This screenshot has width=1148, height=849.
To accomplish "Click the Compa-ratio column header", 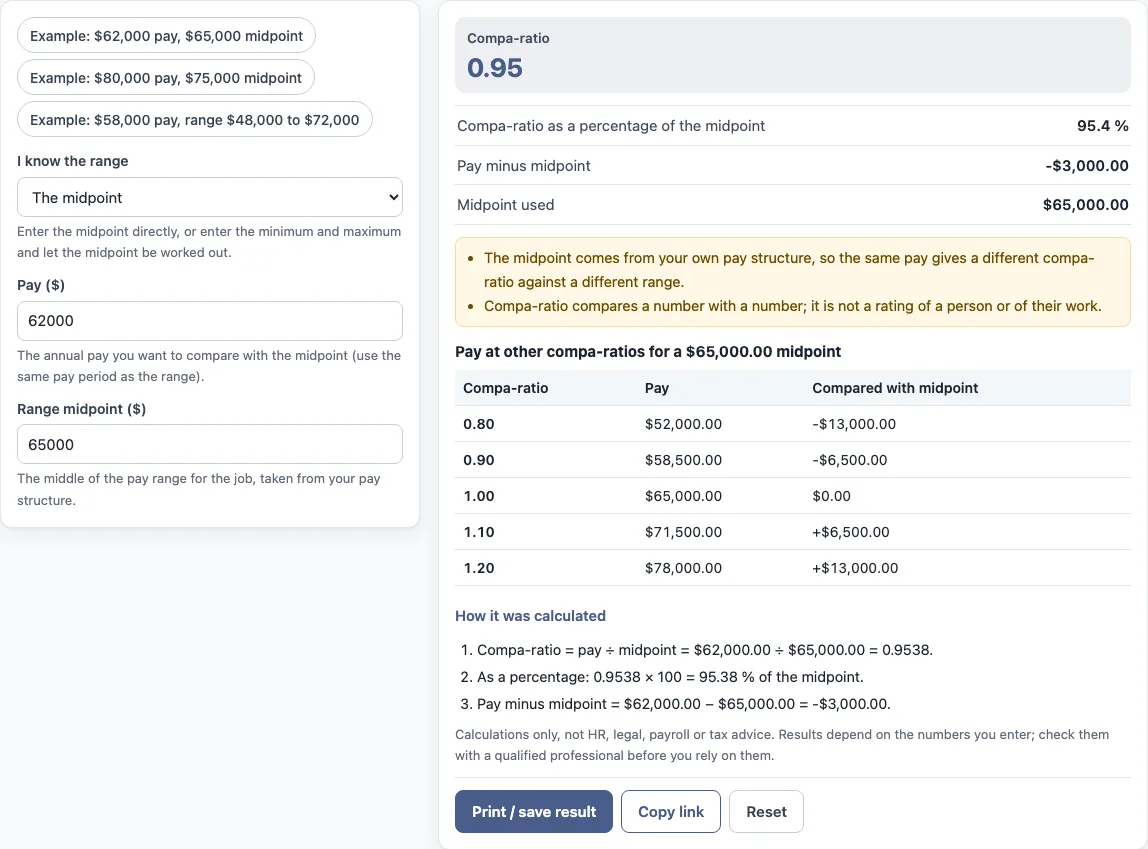I will tap(505, 388).
